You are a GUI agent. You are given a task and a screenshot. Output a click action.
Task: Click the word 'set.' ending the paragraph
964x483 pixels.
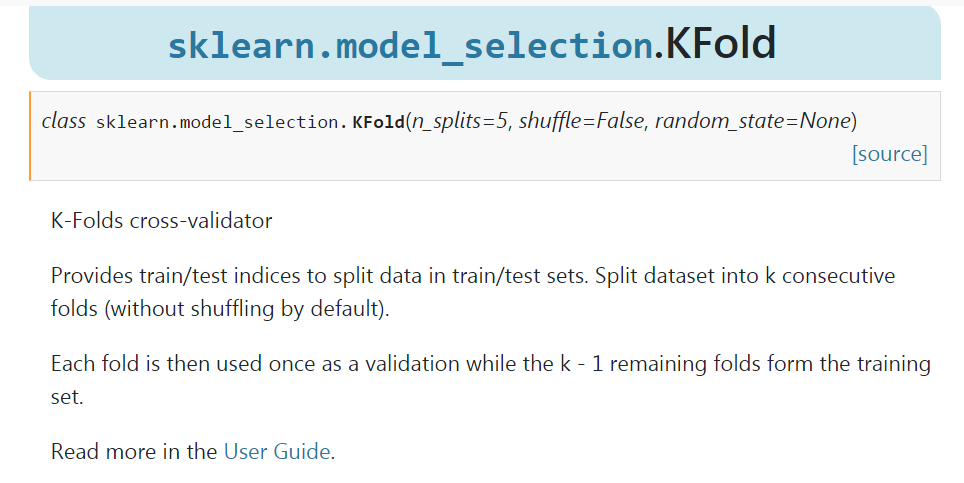pyautogui.click(x=67, y=397)
